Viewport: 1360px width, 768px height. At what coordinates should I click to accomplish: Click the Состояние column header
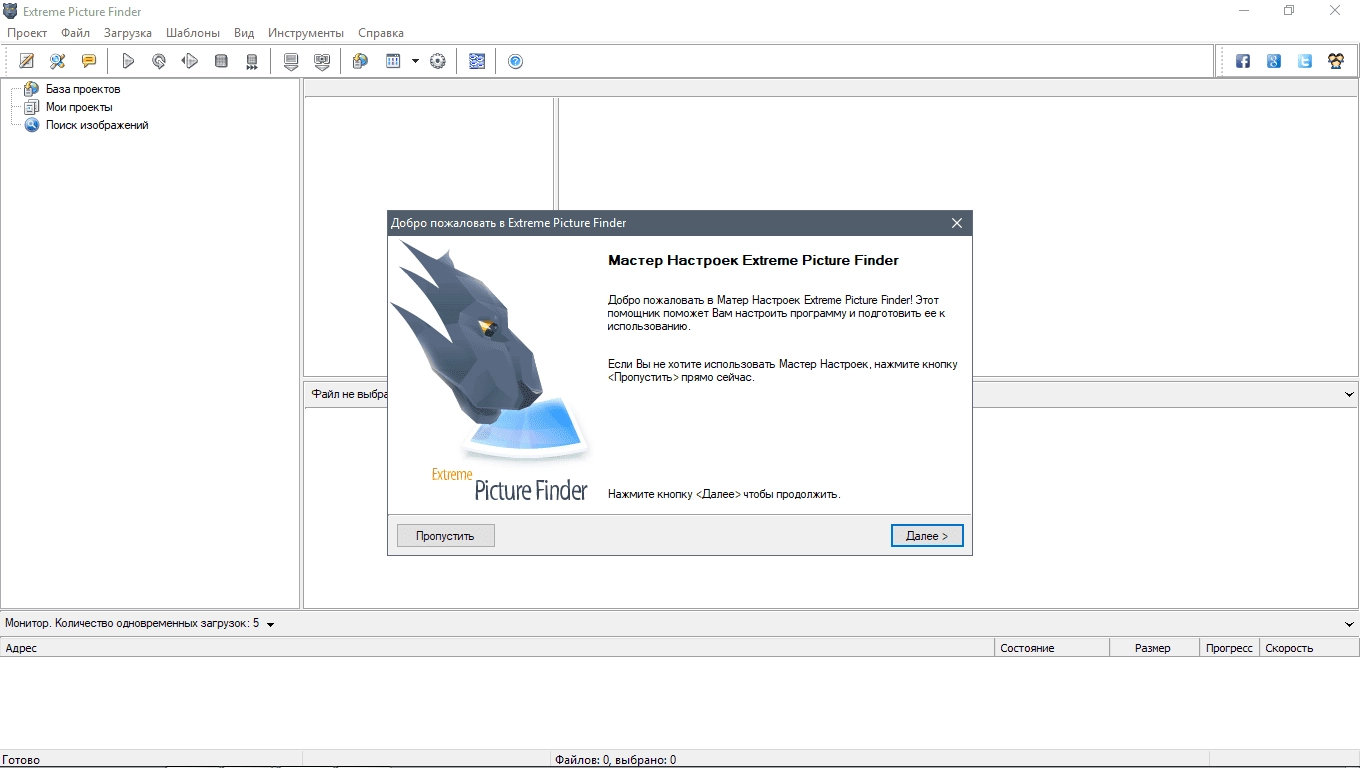click(1052, 648)
